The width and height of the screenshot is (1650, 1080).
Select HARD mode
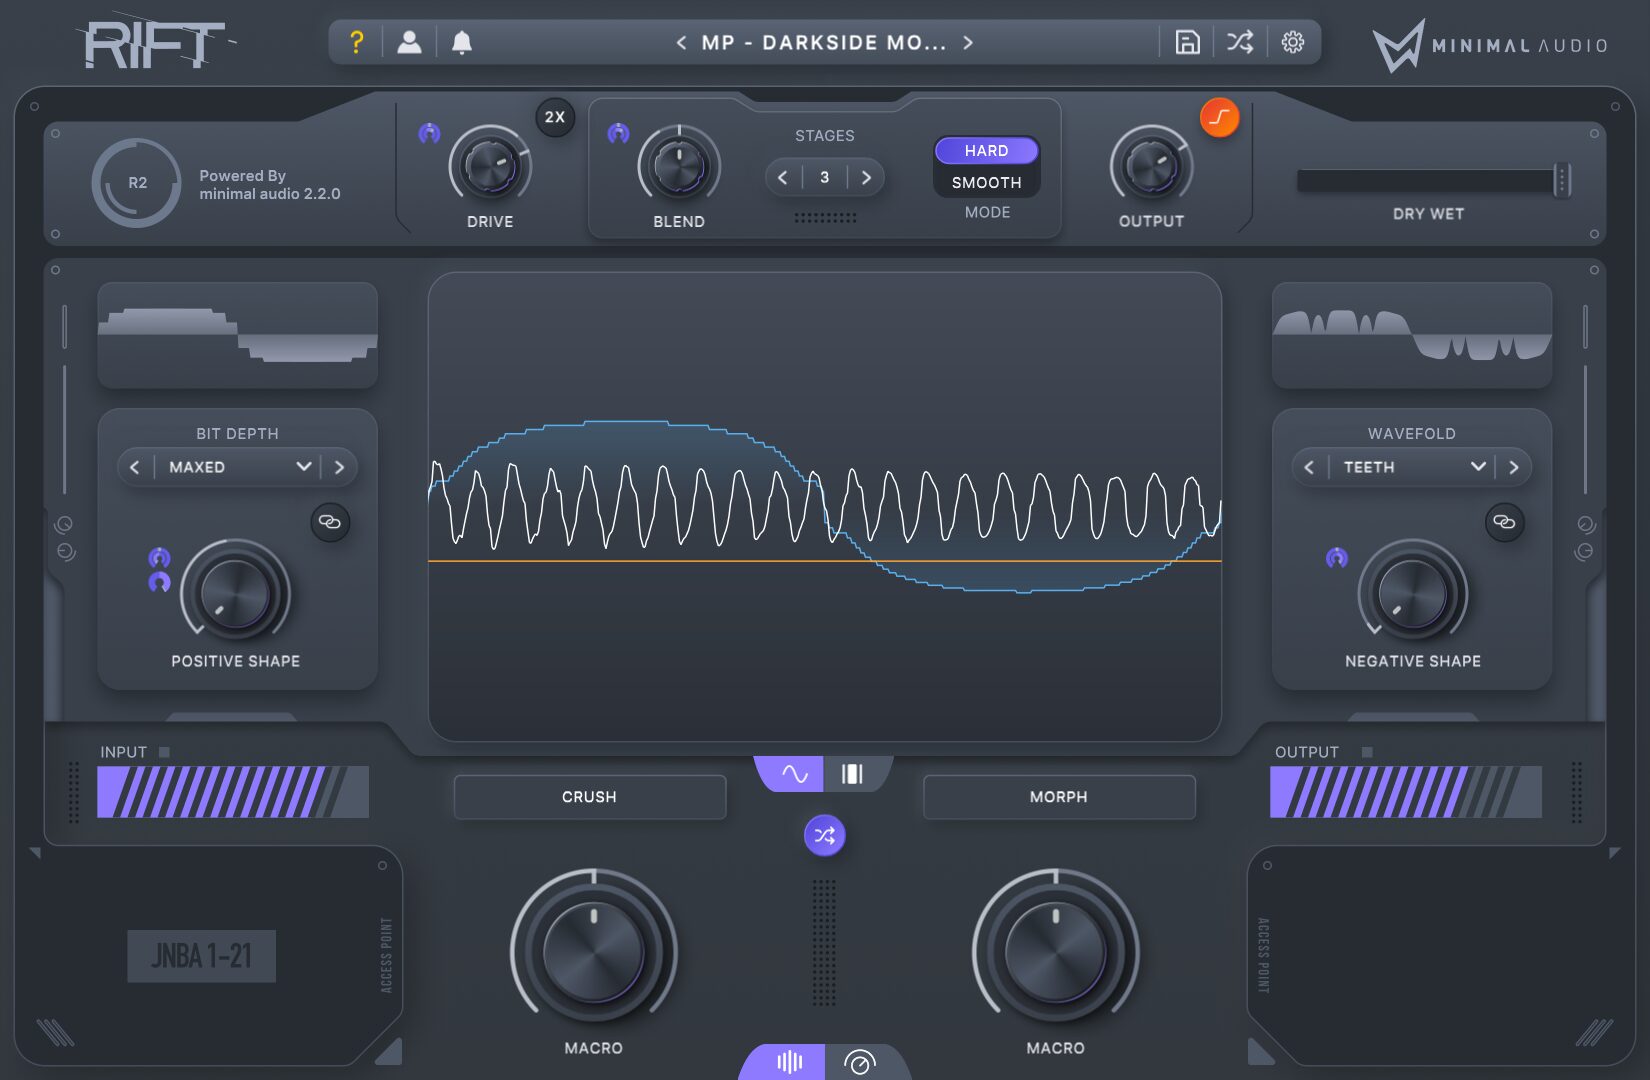(x=986, y=150)
